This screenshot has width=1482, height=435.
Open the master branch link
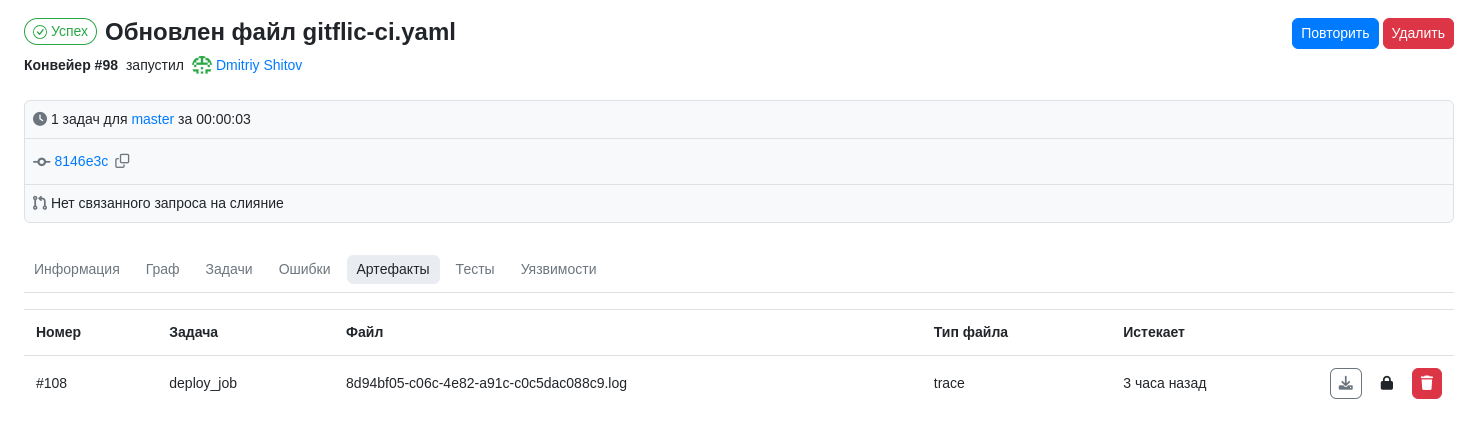pyautogui.click(x=153, y=119)
